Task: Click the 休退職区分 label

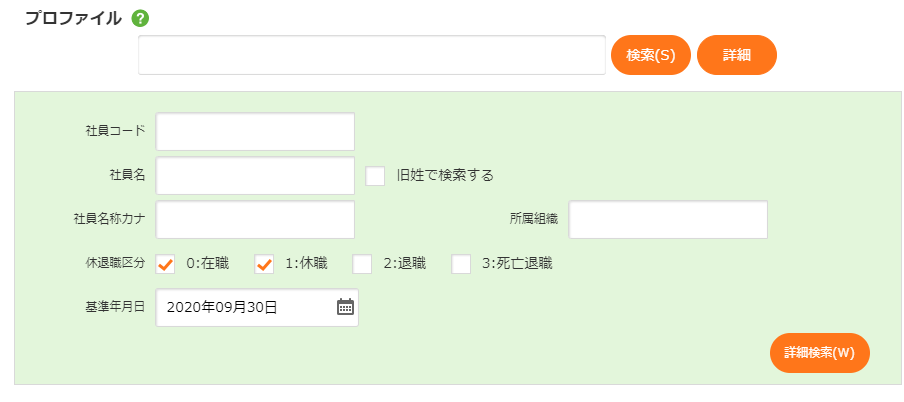Action: click(115, 264)
